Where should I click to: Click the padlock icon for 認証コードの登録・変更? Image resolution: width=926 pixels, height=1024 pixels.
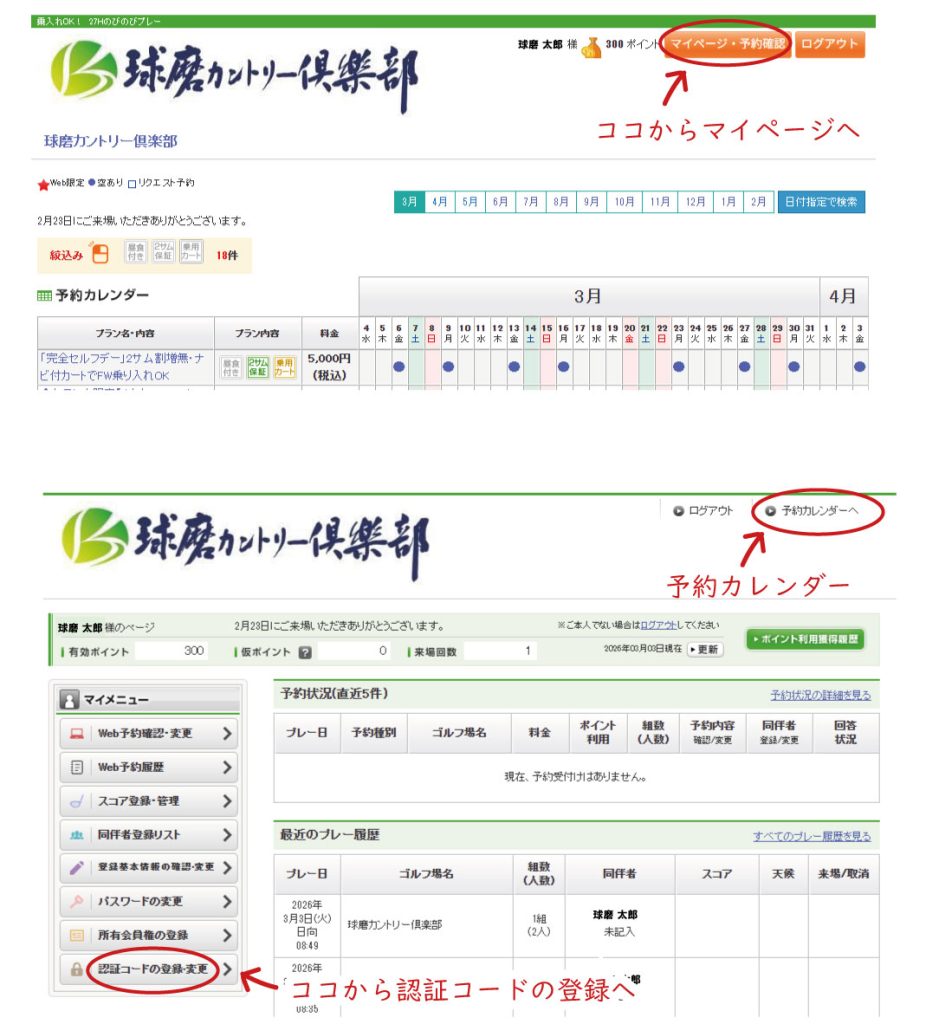point(77,969)
